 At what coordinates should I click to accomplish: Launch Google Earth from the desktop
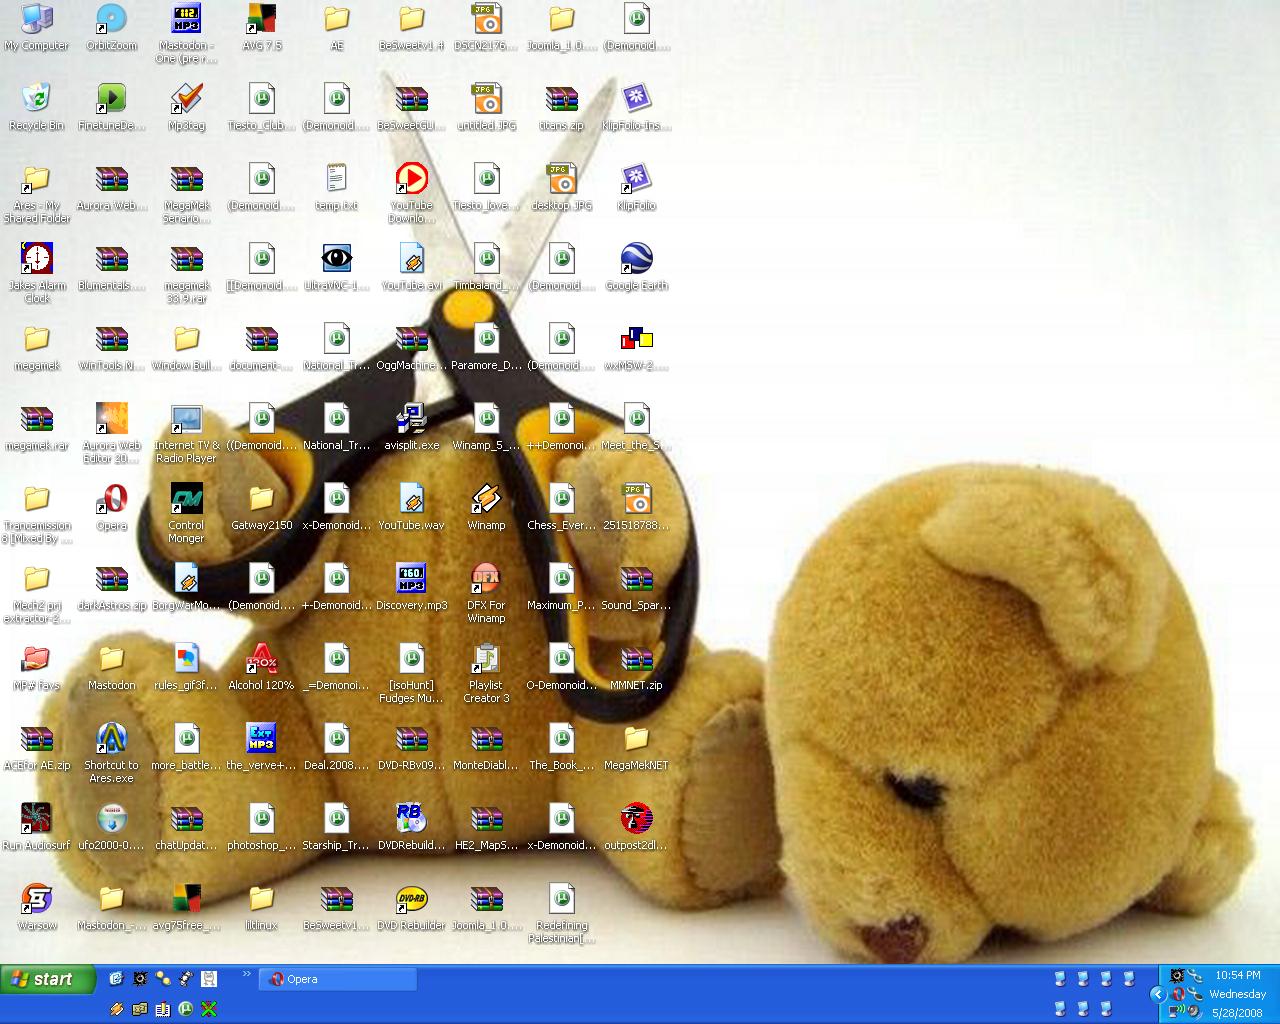point(636,260)
